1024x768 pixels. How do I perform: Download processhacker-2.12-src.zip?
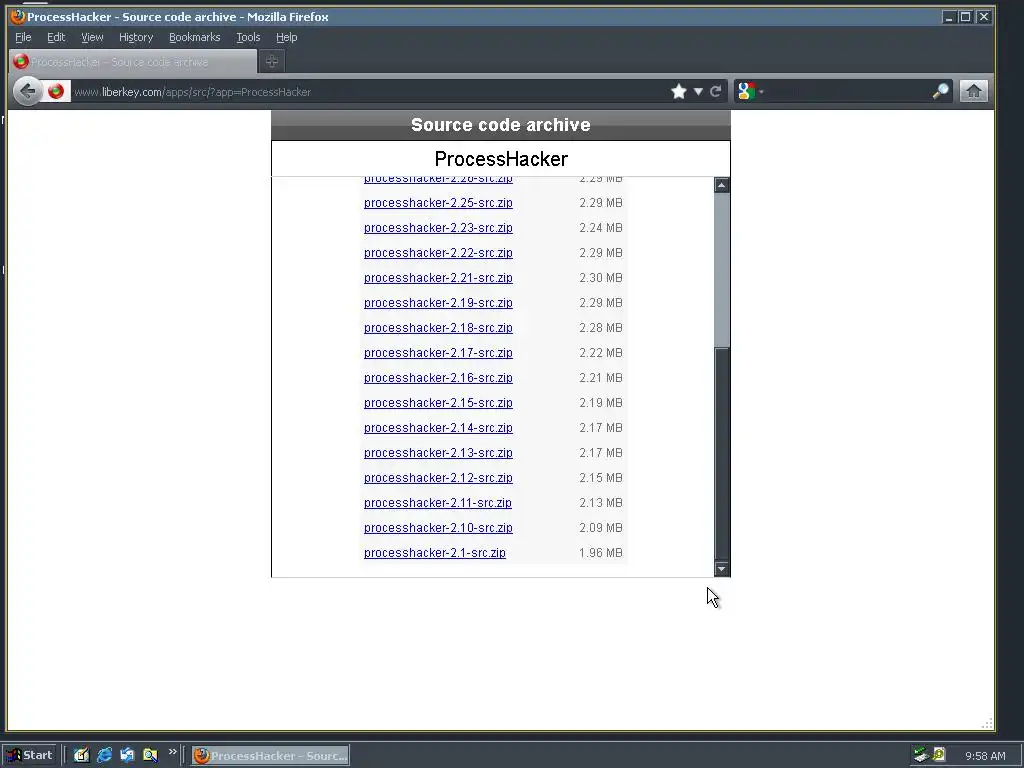point(438,478)
